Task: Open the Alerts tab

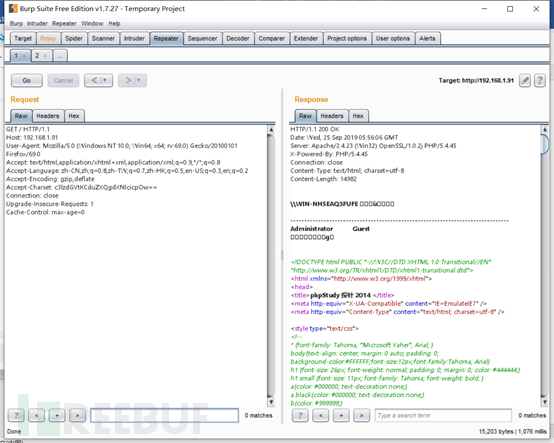Action: pyautogui.click(x=428, y=39)
